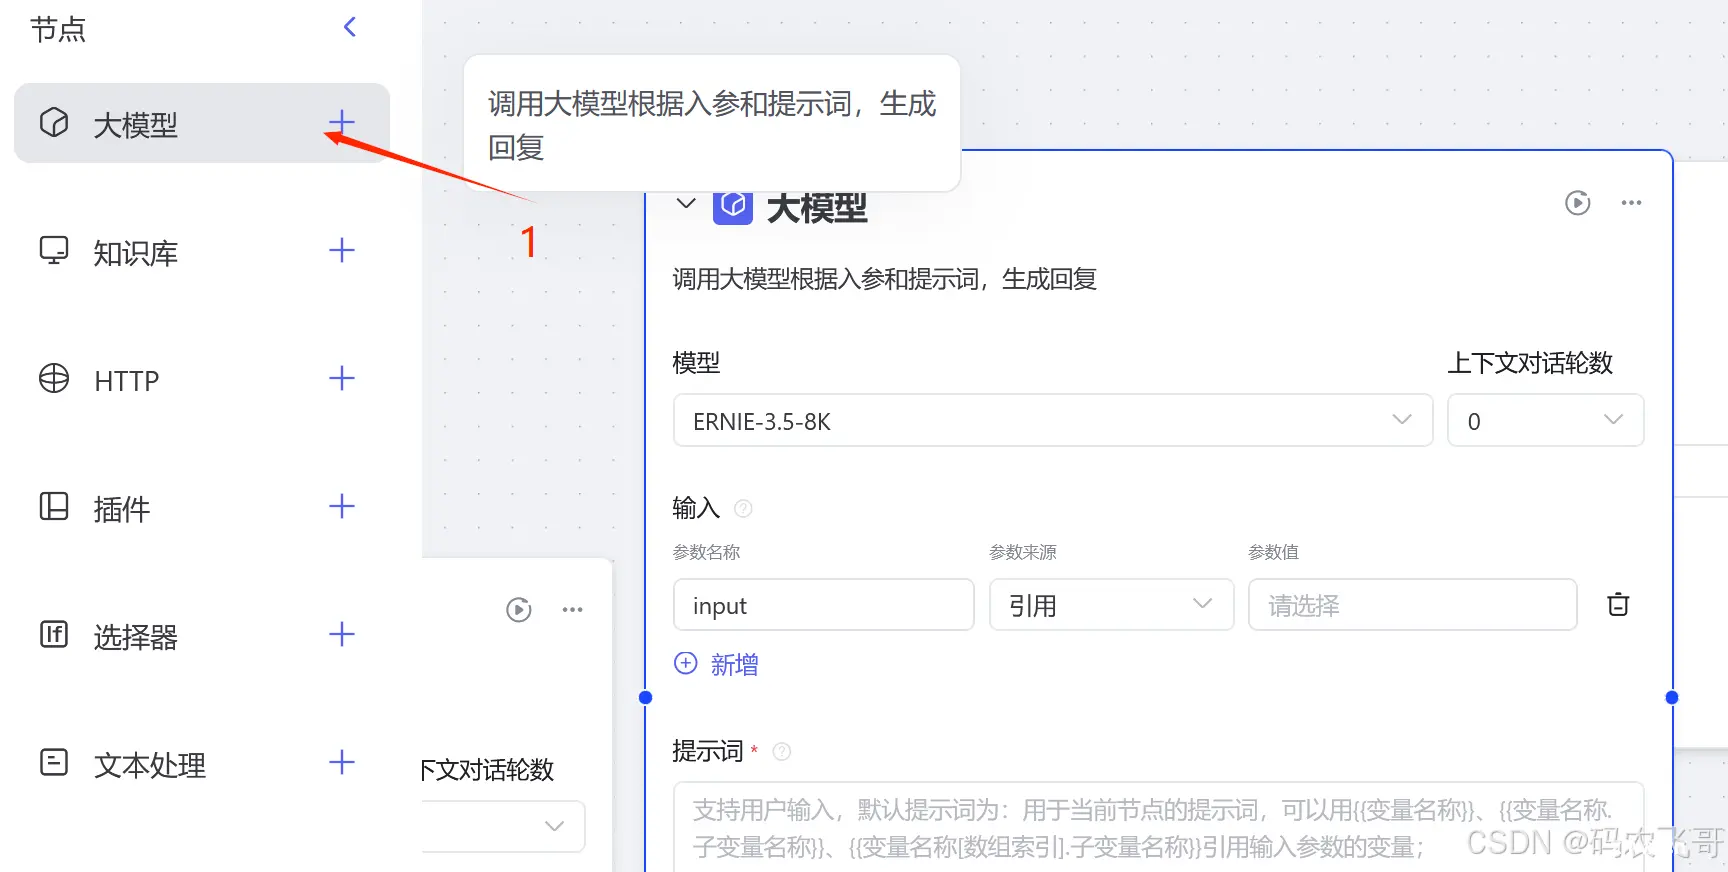Click the 选择器 node icon

pyautogui.click(x=54, y=634)
